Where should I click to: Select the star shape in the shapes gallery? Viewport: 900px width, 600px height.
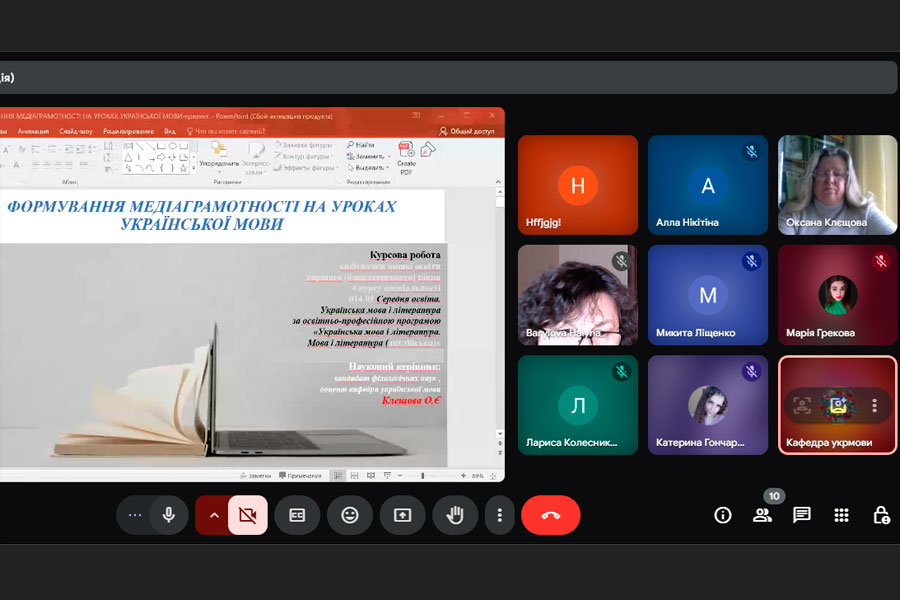(184, 168)
